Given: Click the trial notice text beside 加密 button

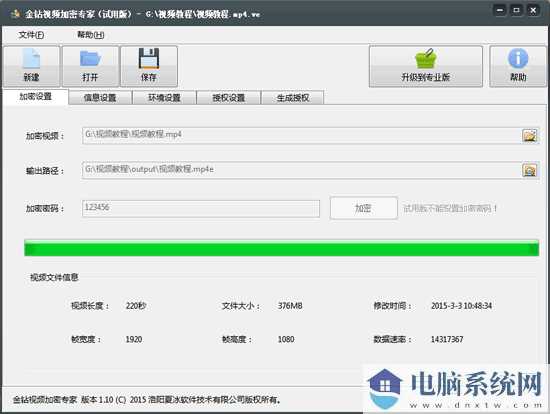Looking at the screenshot, I should (450, 208).
